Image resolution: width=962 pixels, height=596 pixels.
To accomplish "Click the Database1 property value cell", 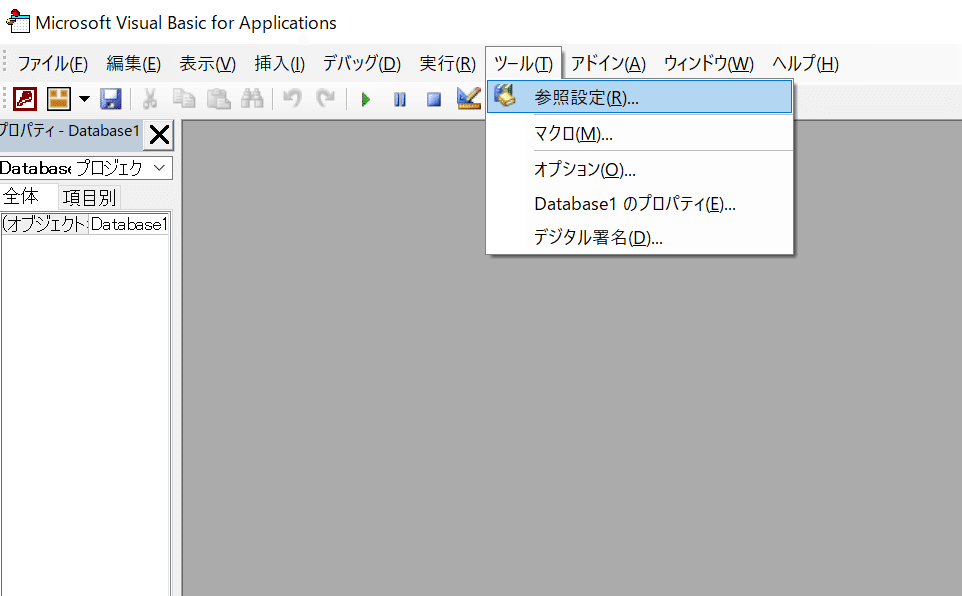I will pos(129,223).
